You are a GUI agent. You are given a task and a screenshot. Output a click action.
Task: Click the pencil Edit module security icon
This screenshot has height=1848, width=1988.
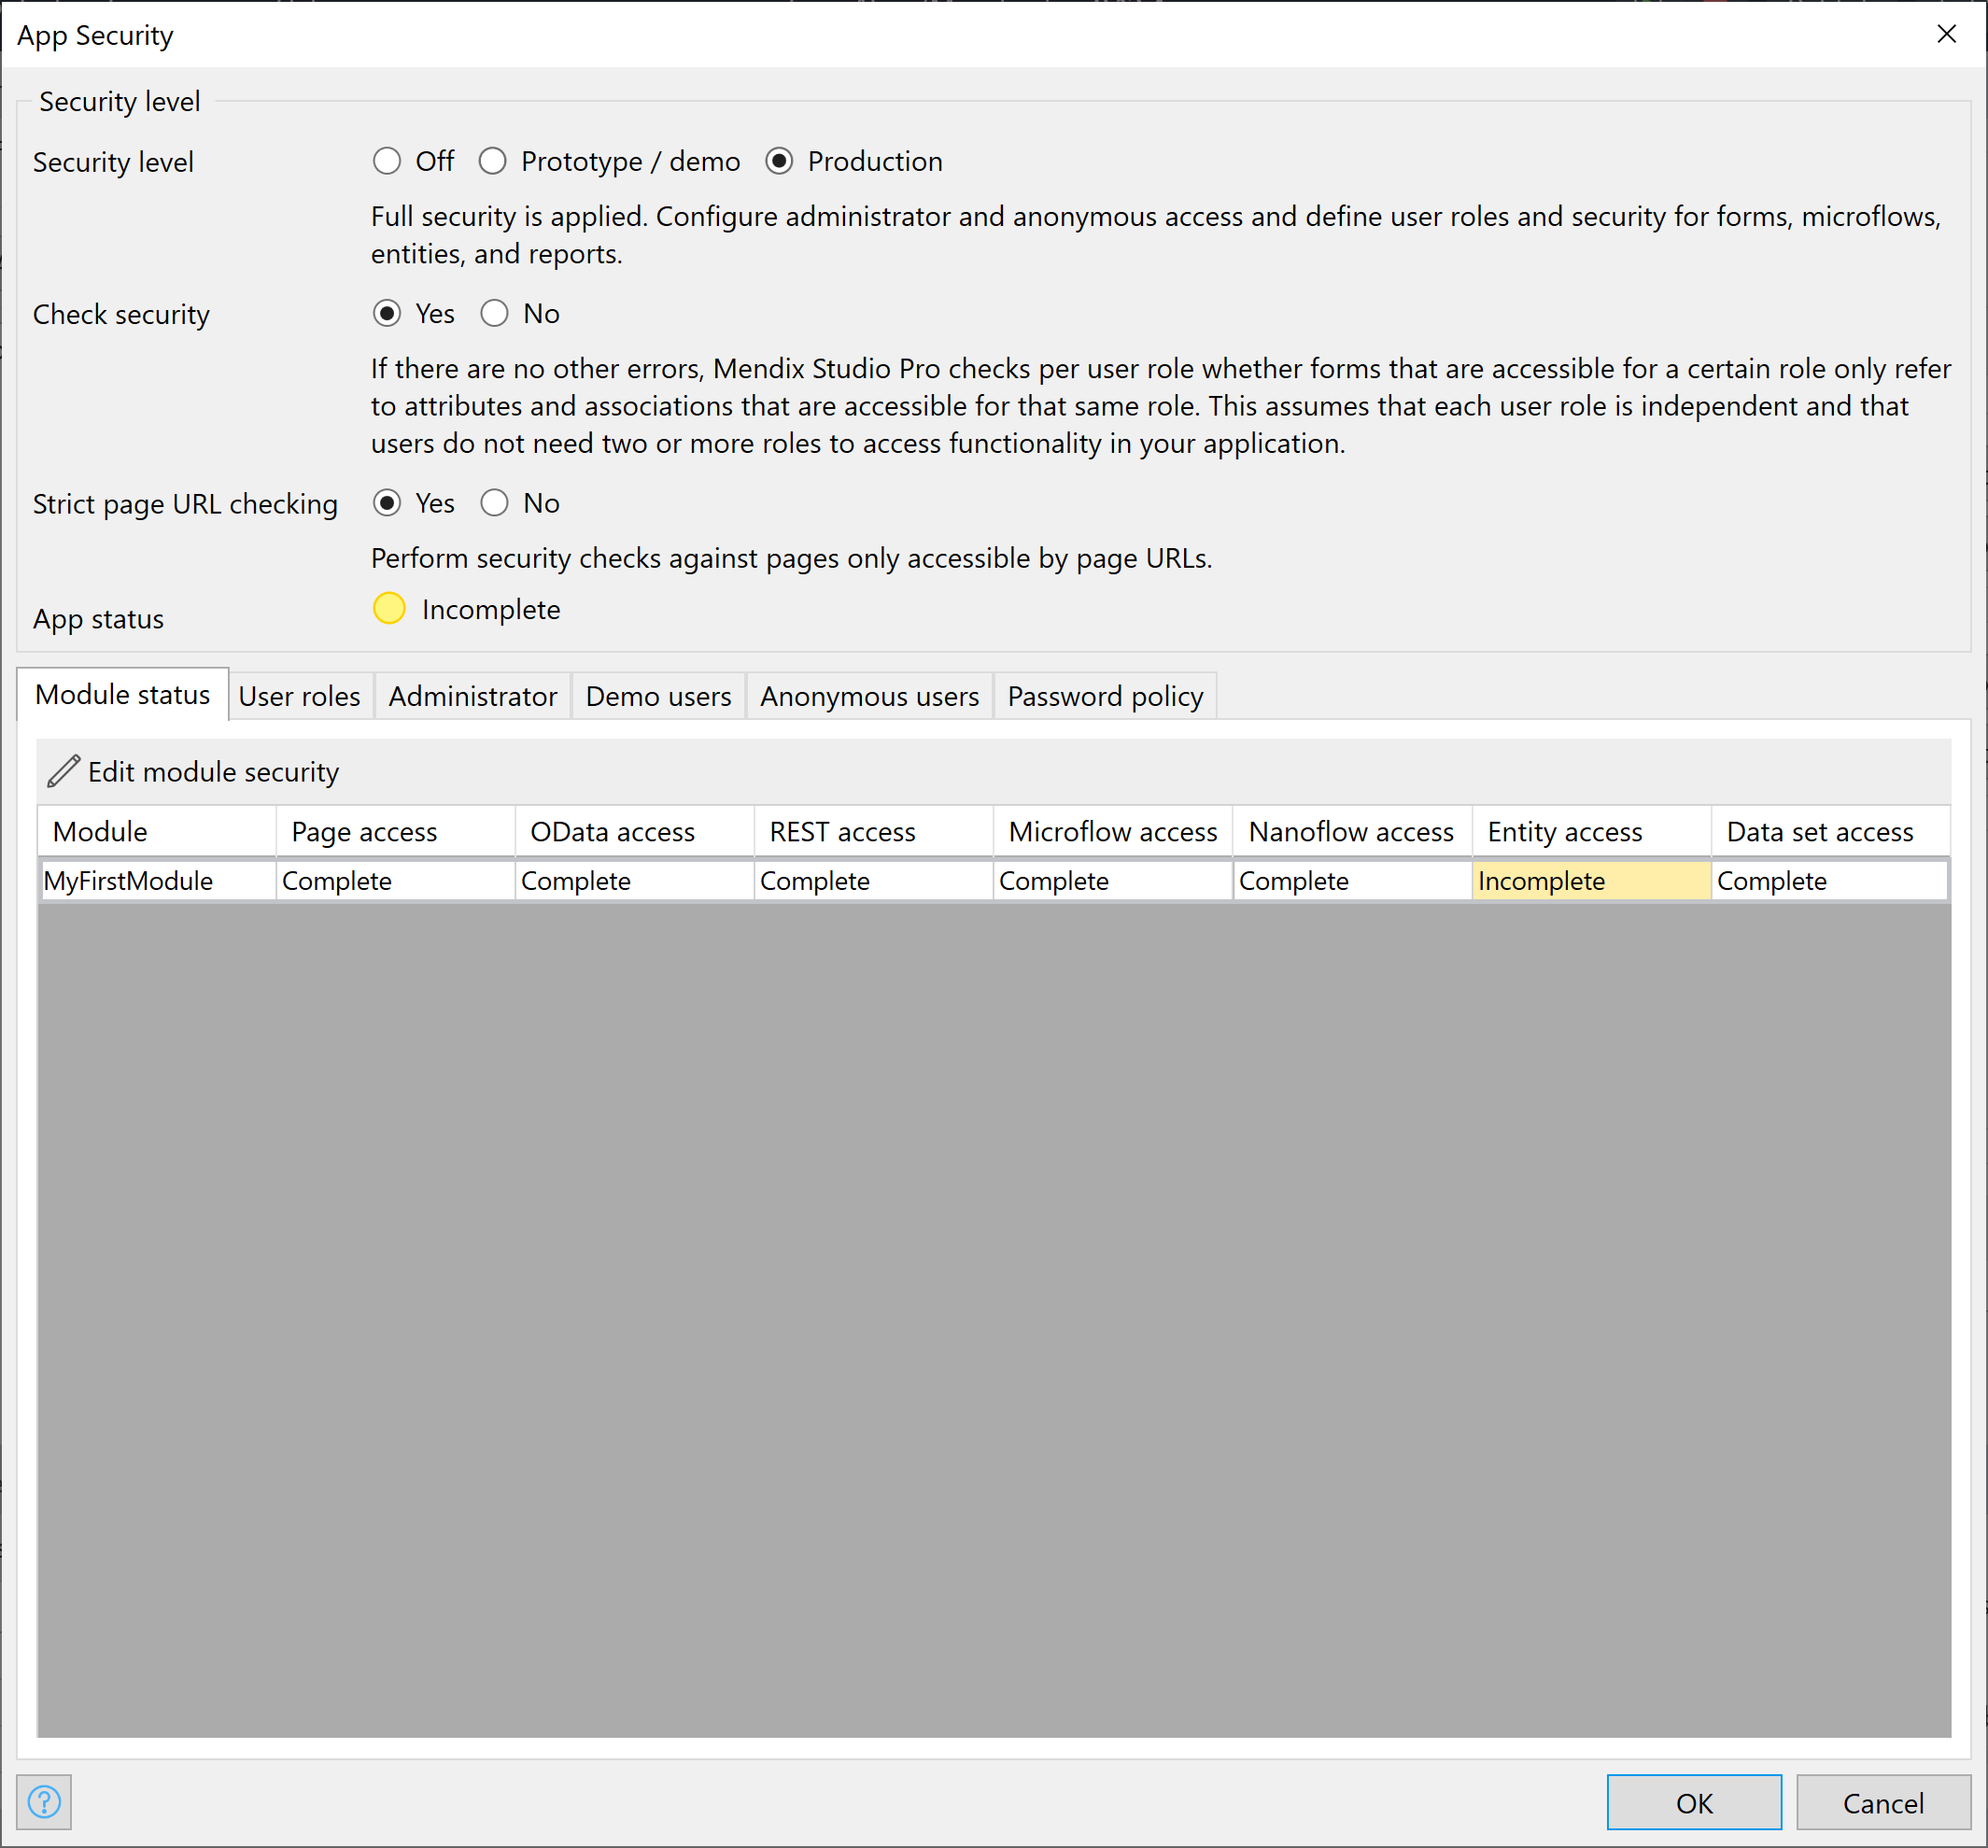(64, 771)
